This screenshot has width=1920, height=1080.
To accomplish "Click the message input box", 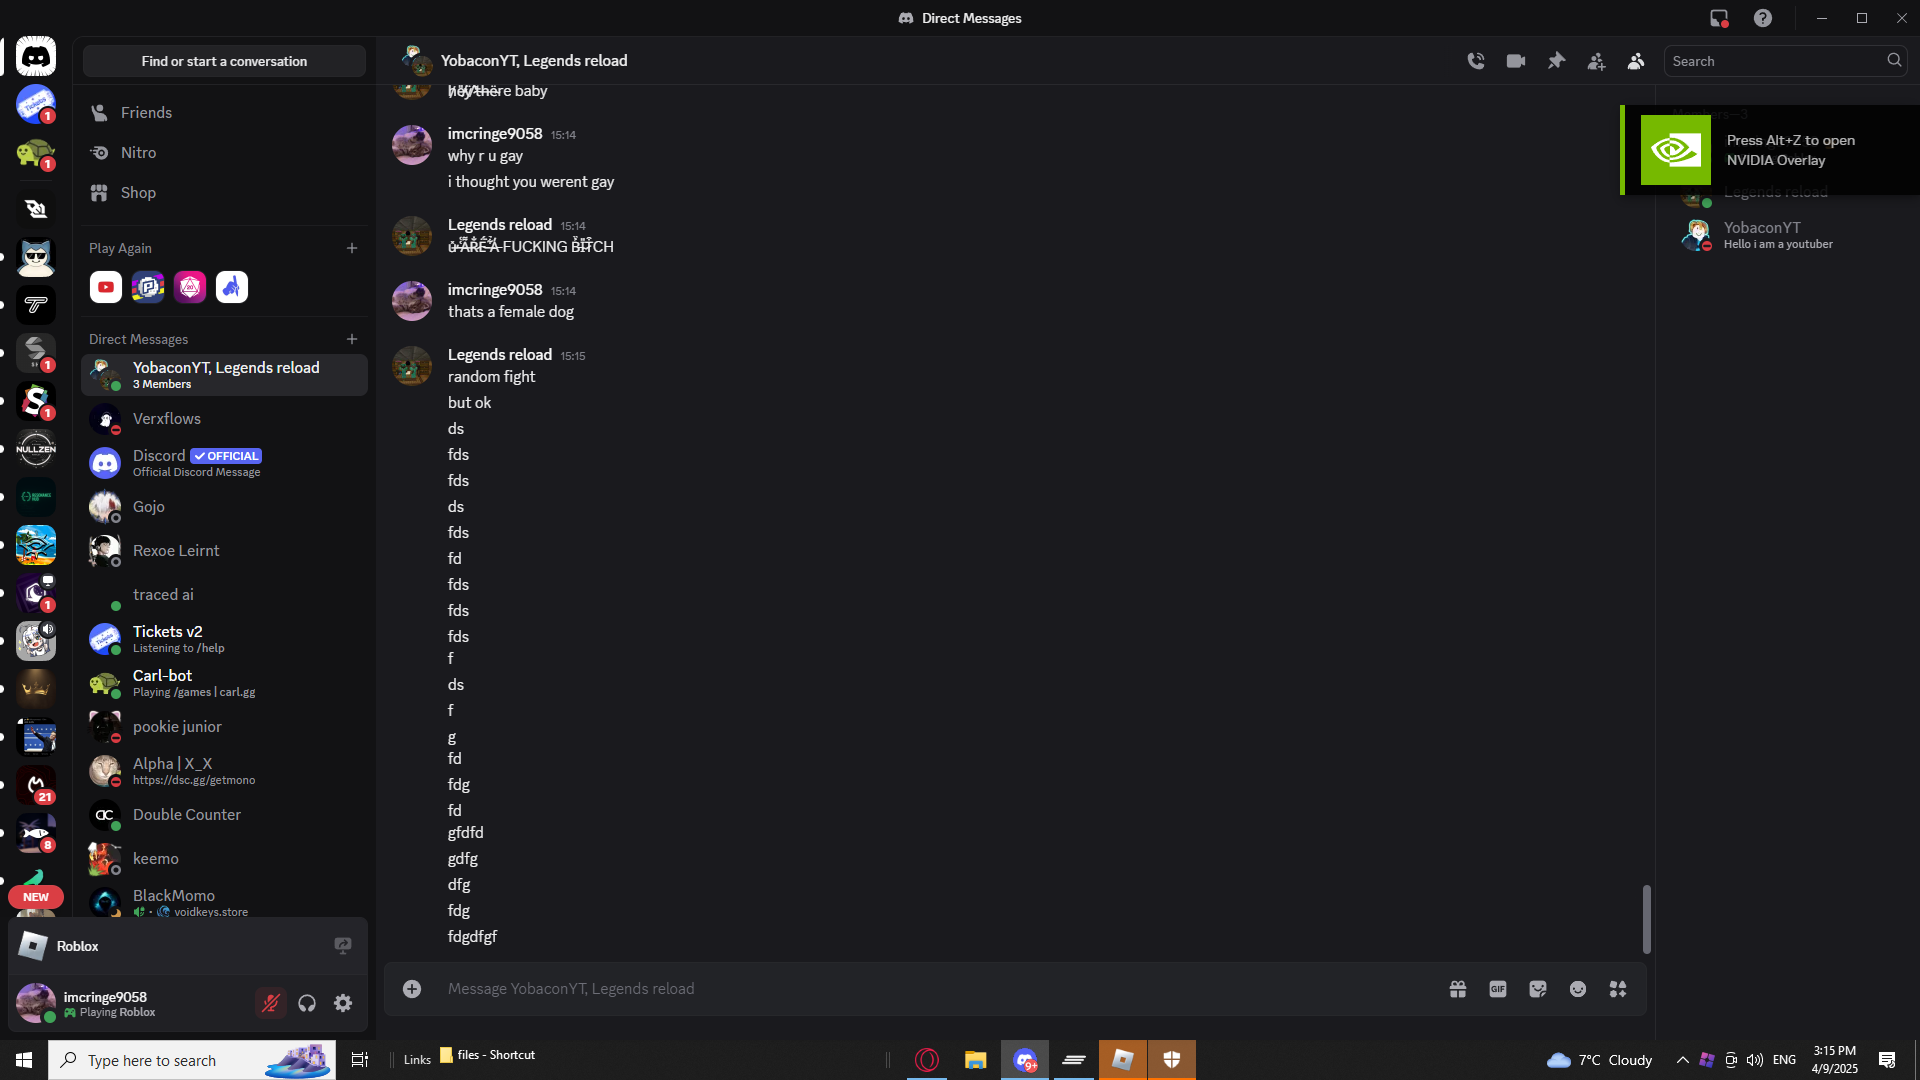I will (x=938, y=989).
